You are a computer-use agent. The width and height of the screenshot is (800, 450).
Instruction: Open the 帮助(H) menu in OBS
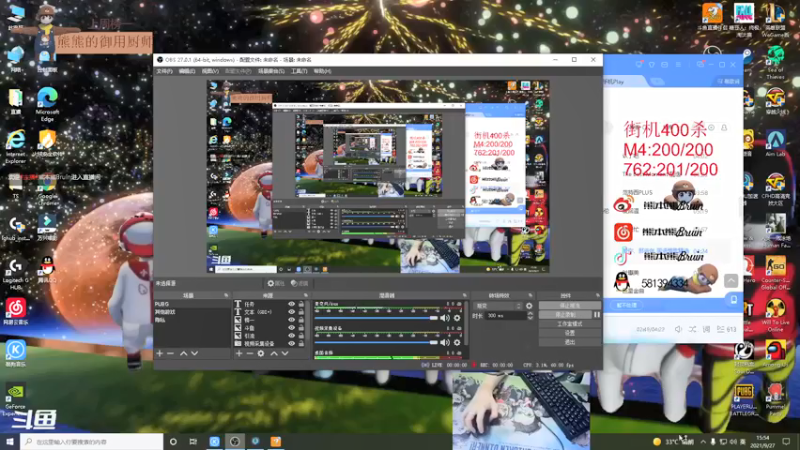coord(322,71)
